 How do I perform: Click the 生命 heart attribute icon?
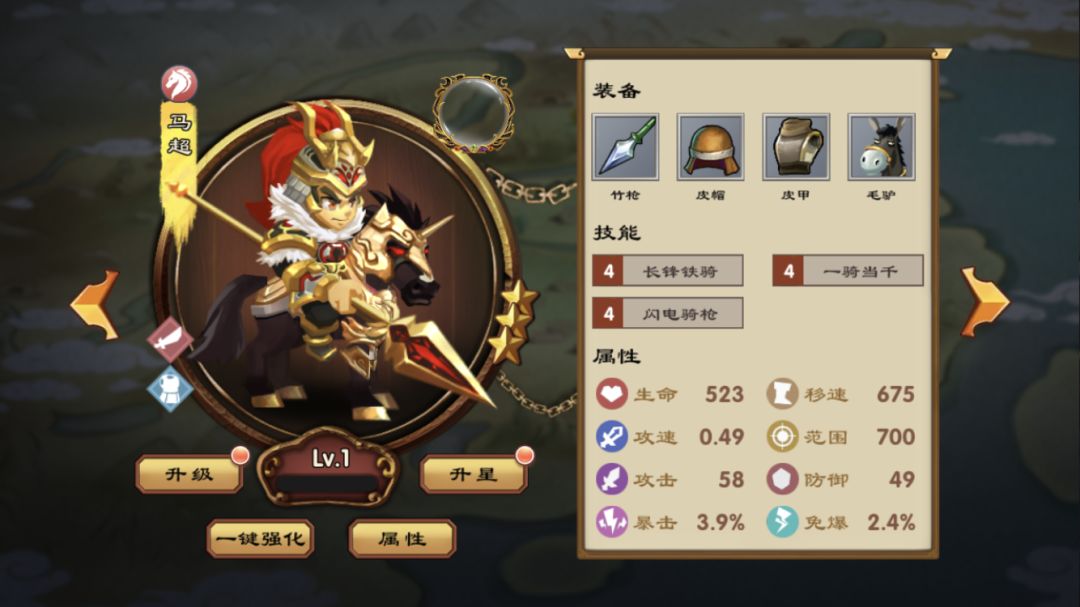[611, 394]
